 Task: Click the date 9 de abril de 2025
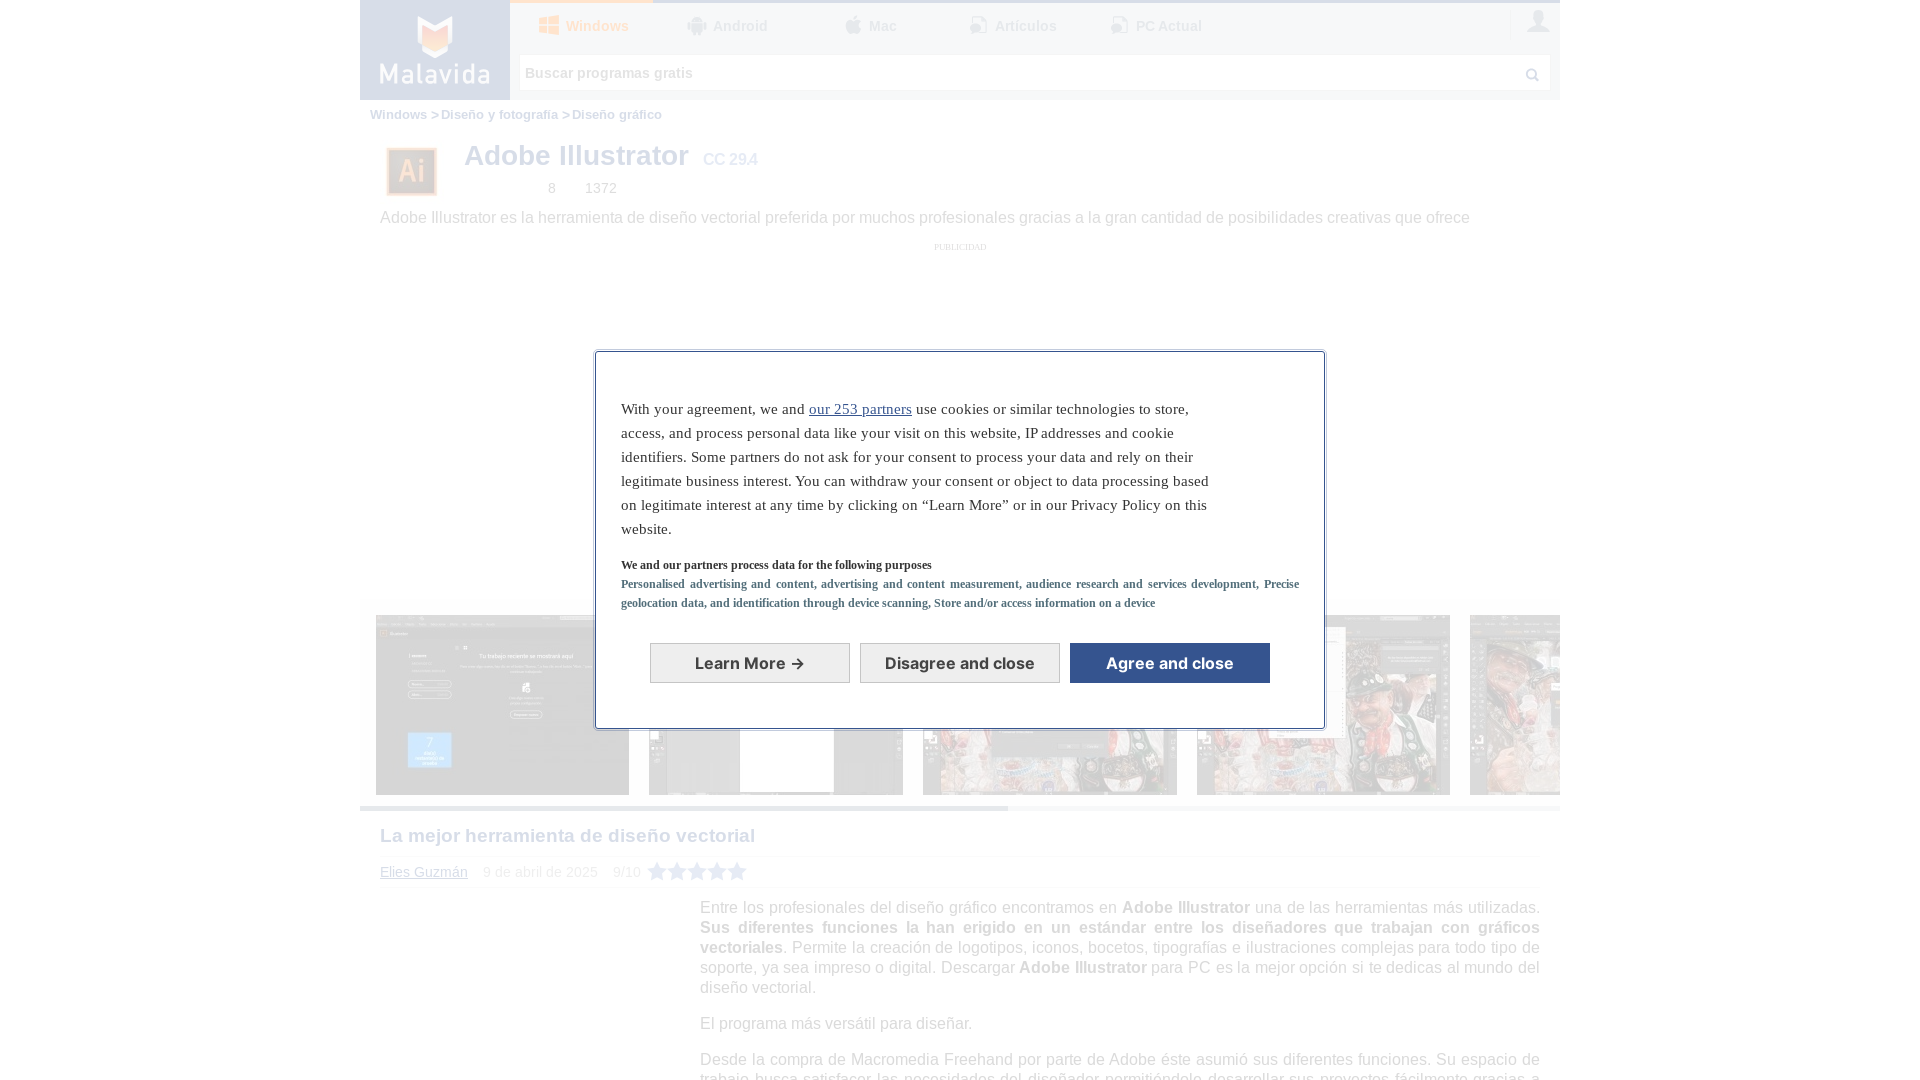[x=540, y=872]
